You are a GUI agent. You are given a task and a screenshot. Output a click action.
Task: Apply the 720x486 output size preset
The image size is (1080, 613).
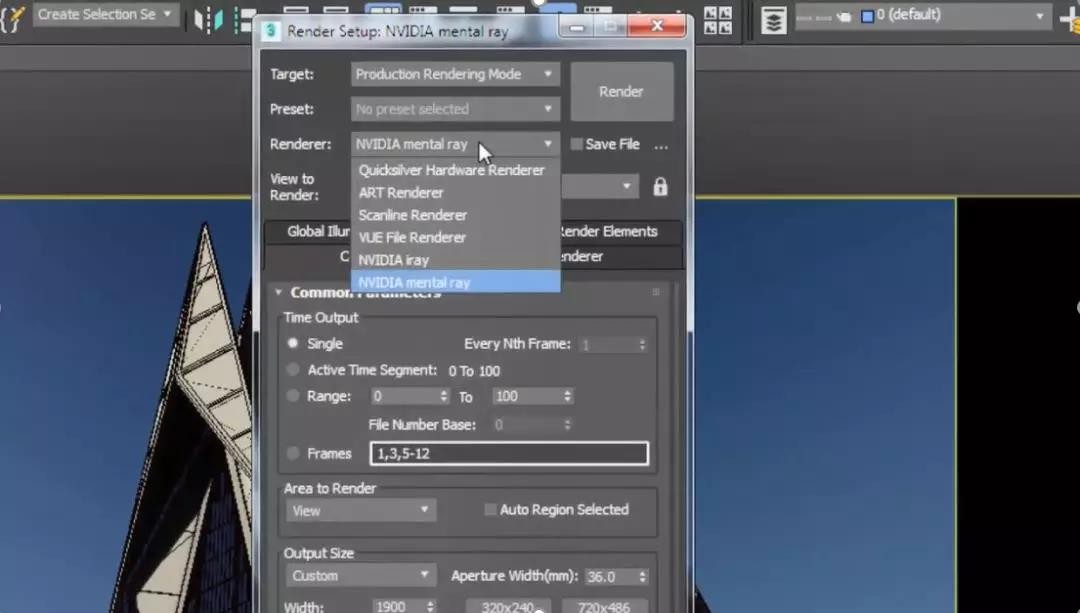[x=604, y=606]
